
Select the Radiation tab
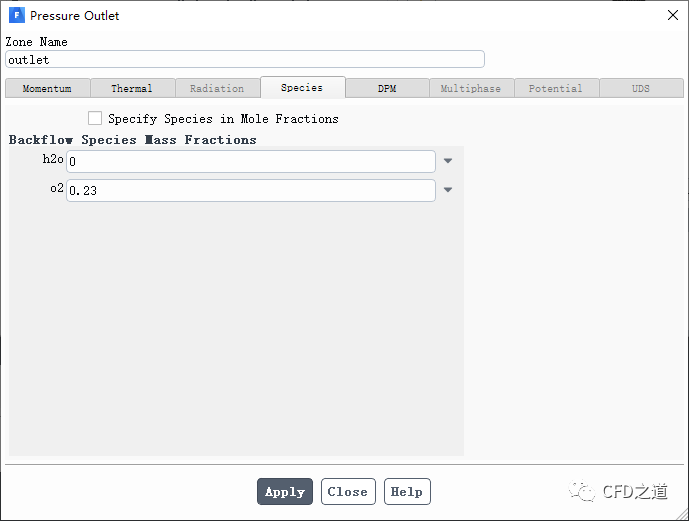point(217,88)
